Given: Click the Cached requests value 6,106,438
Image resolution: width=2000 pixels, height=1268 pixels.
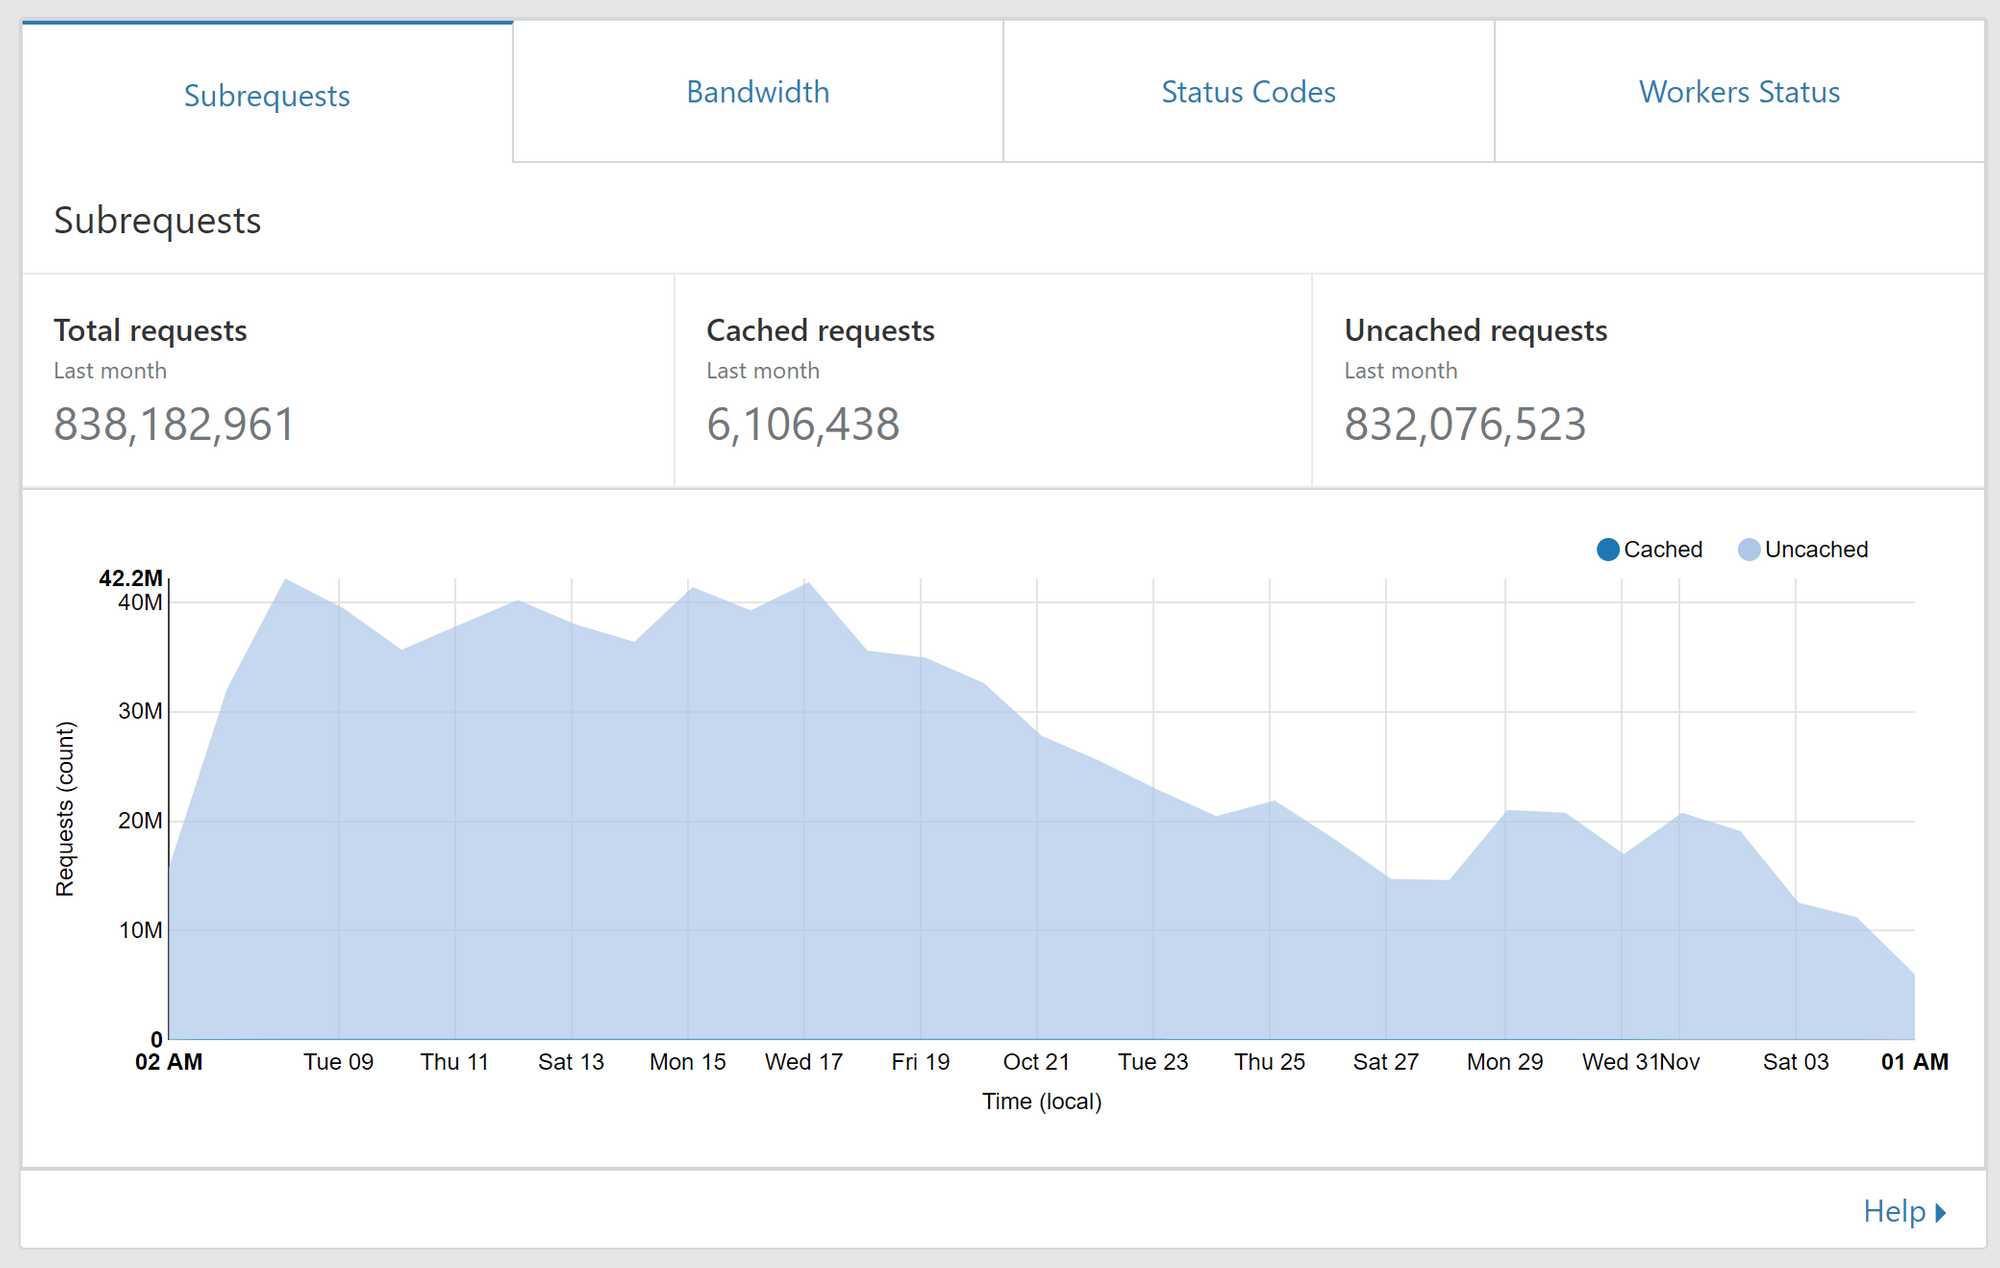Looking at the screenshot, I should click(803, 424).
